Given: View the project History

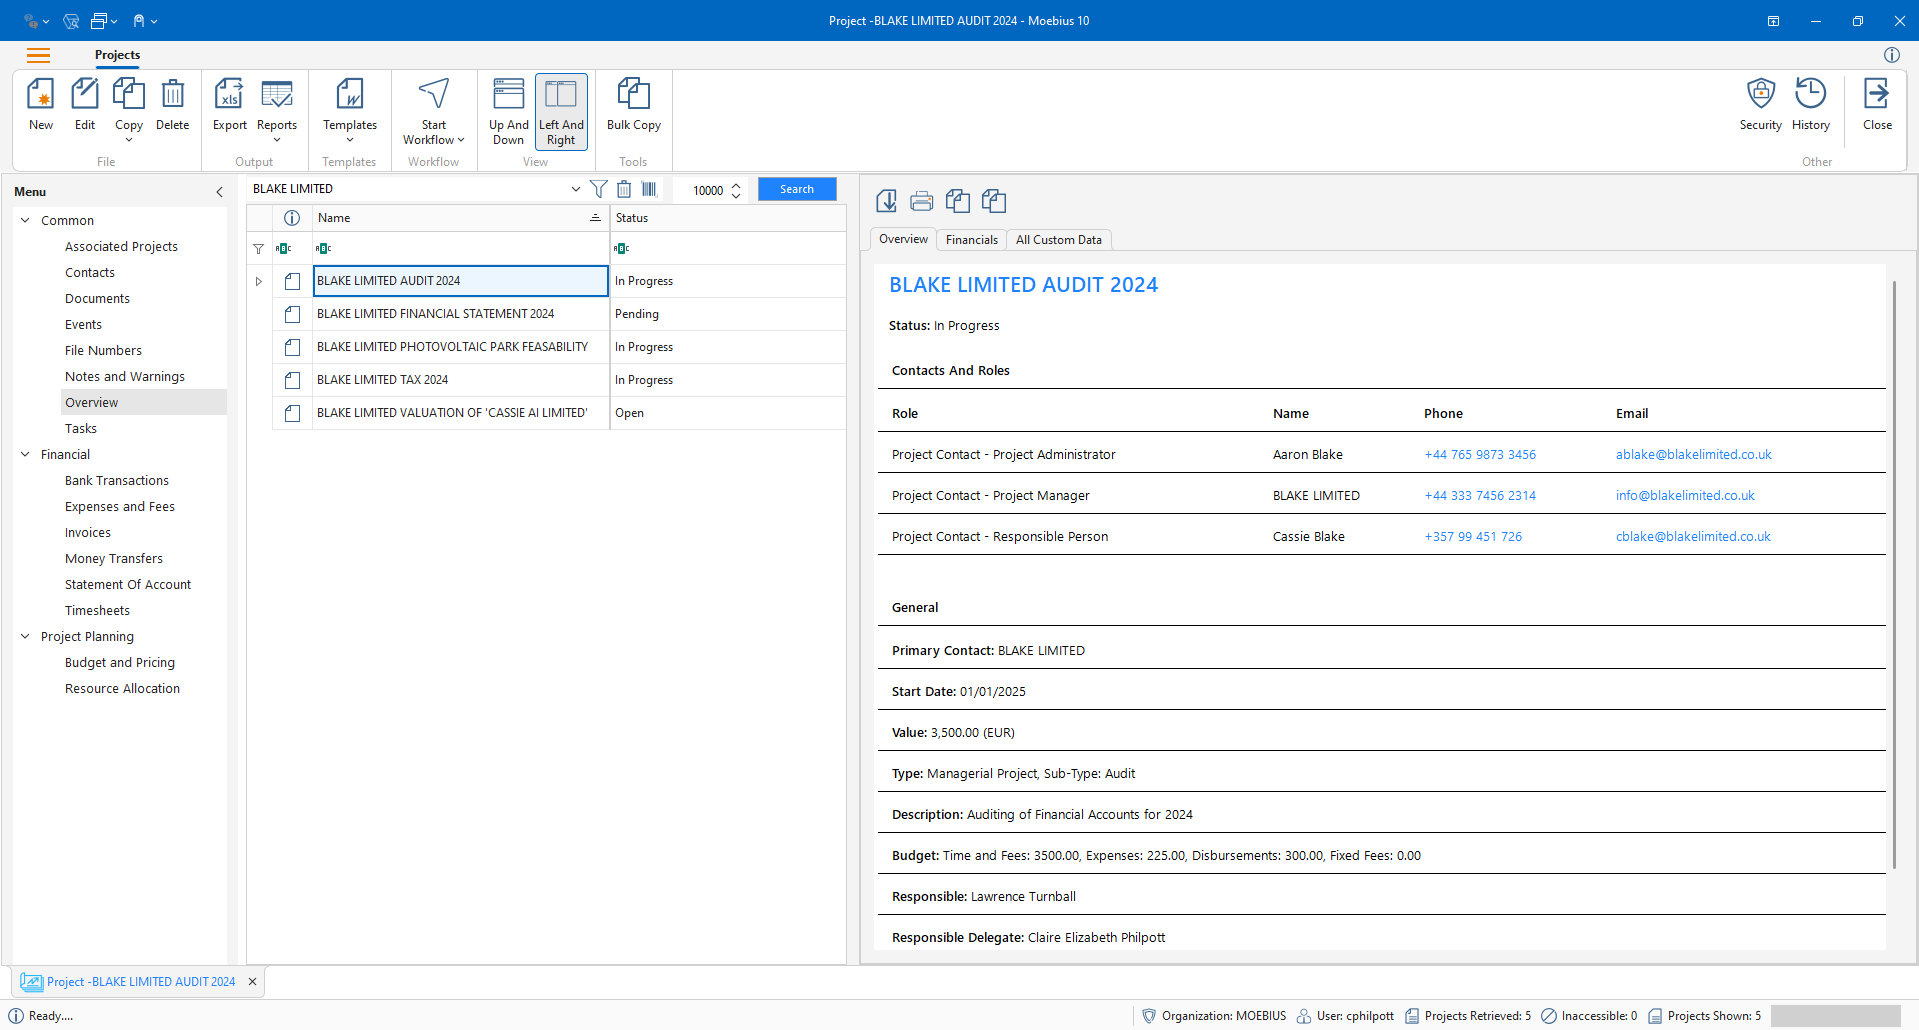Looking at the screenshot, I should (1811, 104).
